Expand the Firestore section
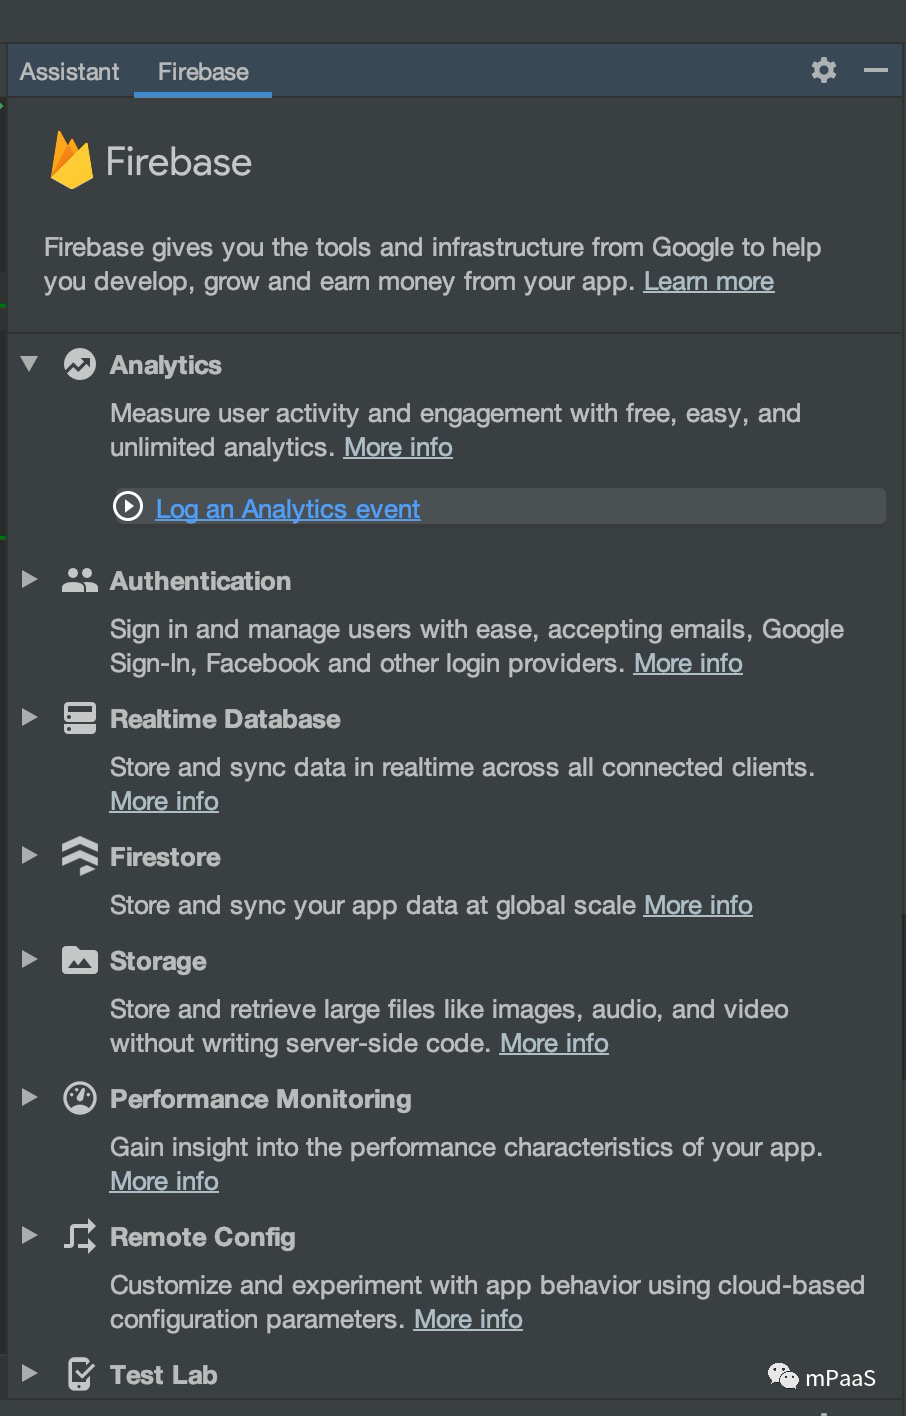Screen dimensions: 906x1416 point(29,856)
